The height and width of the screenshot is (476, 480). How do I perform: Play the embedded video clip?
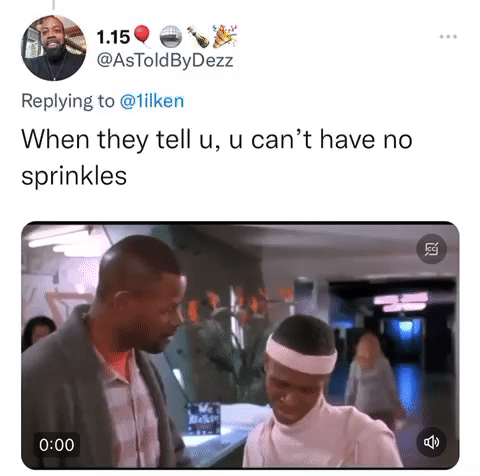pos(240,345)
